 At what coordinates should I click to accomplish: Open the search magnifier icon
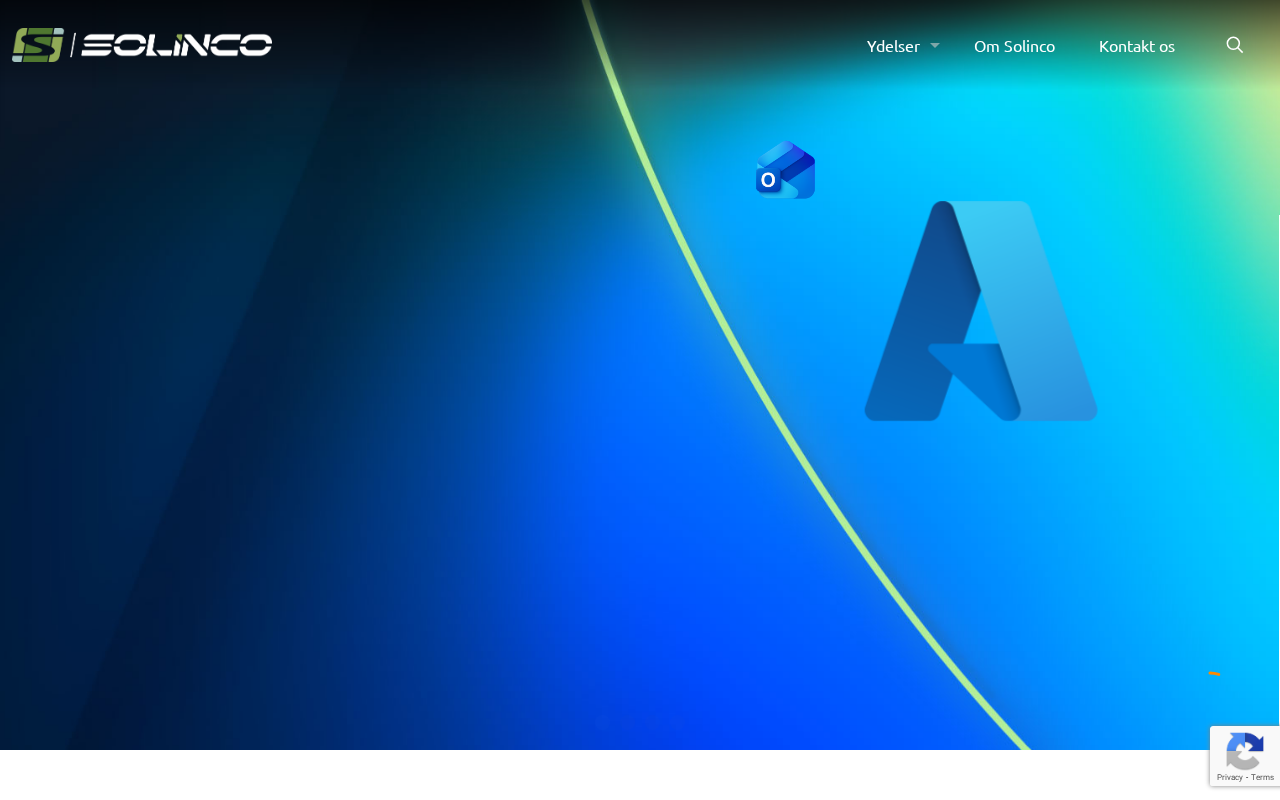(1235, 45)
